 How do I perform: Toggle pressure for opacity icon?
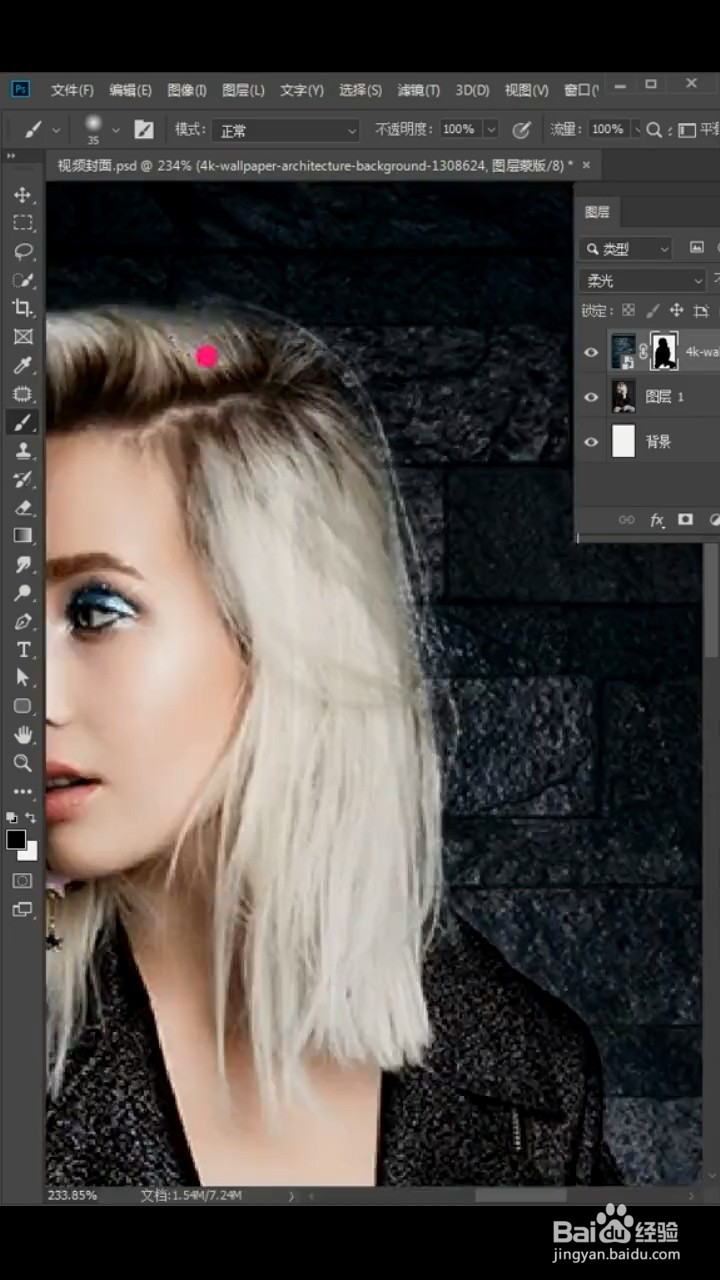(x=521, y=129)
